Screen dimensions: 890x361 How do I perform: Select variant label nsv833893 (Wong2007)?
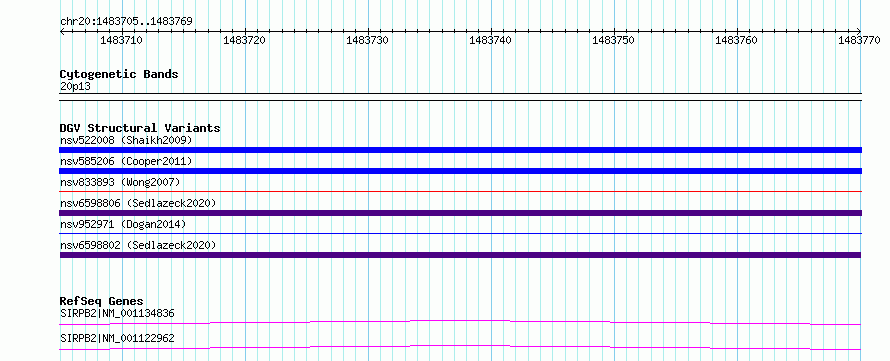click(x=120, y=182)
